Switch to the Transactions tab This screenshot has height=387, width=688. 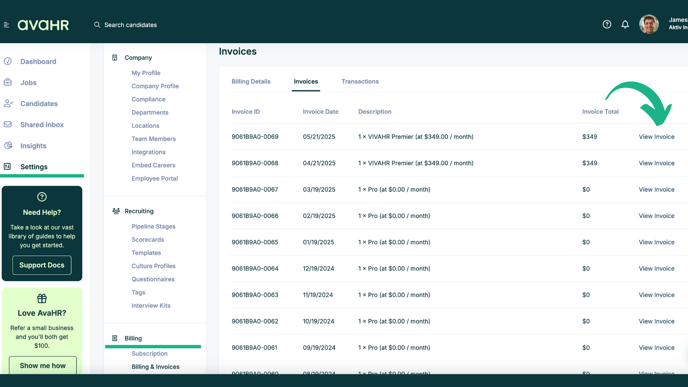coord(360,81)
